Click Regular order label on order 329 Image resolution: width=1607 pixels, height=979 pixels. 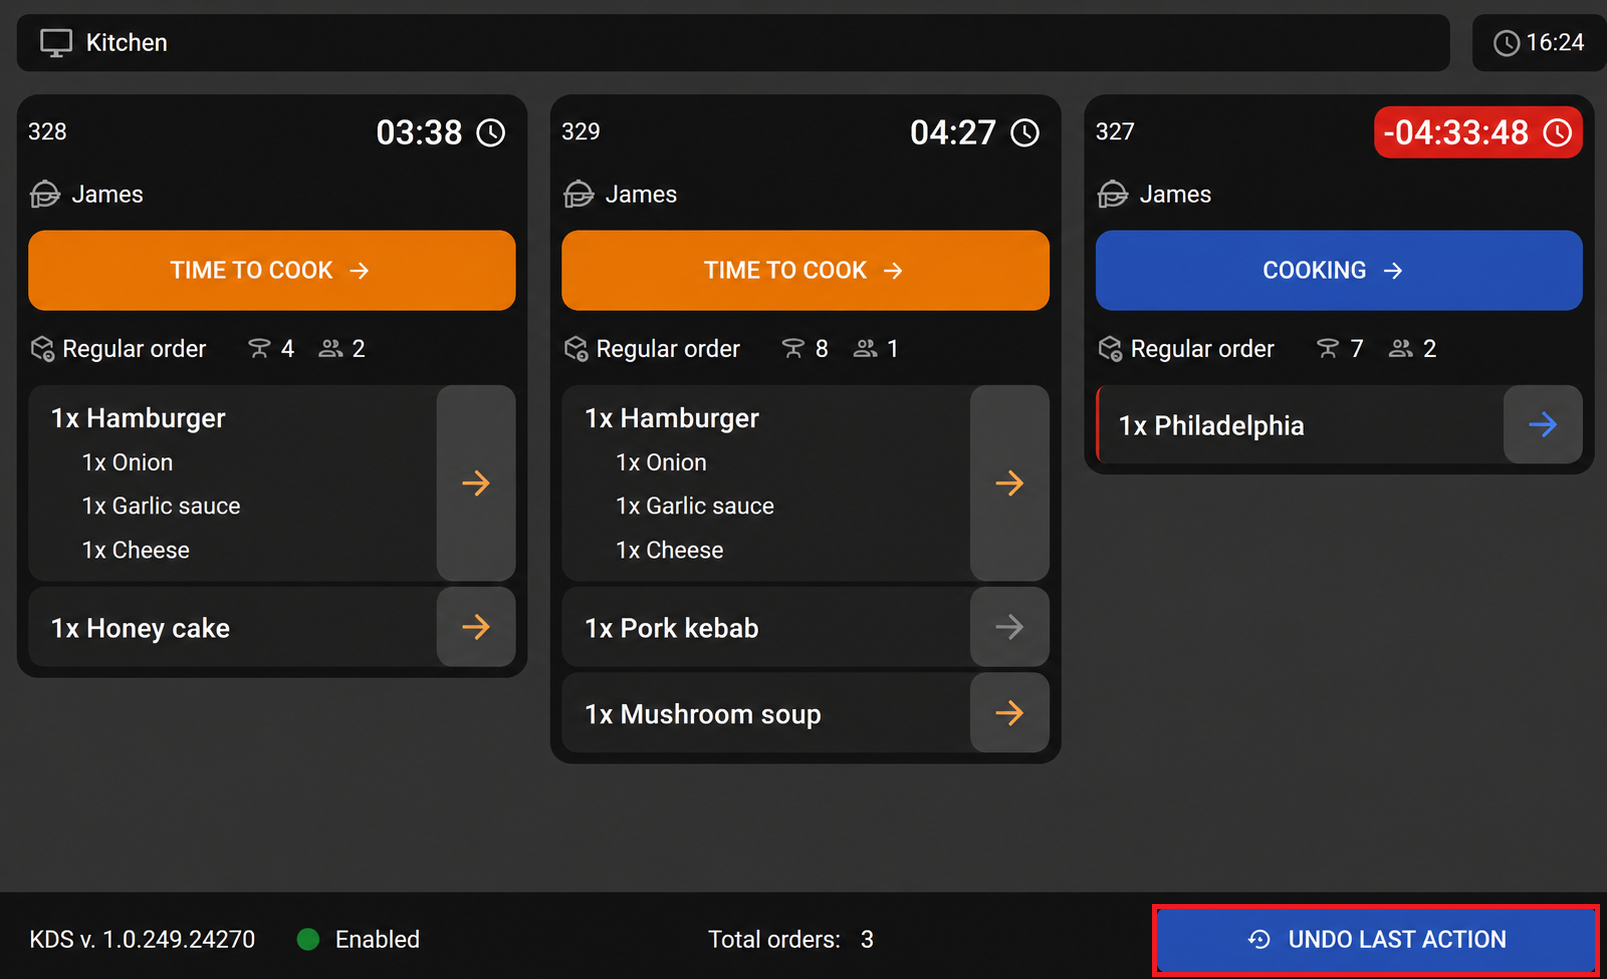point(668,348)
